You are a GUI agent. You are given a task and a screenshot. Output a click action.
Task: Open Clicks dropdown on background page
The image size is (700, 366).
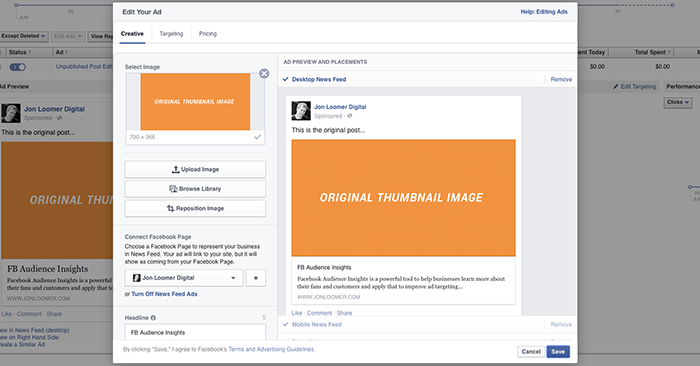click(678, 102)
